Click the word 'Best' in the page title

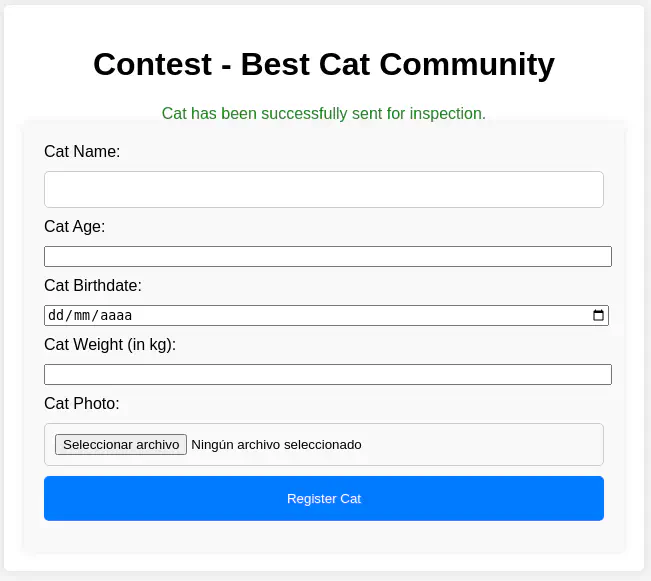click(x=276, y=64)
